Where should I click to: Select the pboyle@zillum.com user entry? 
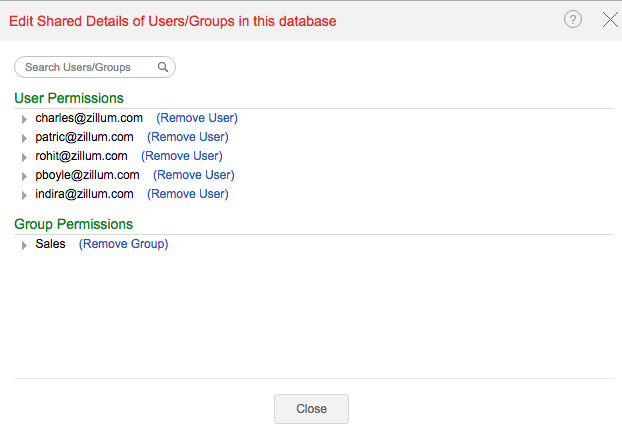point(87,175)
